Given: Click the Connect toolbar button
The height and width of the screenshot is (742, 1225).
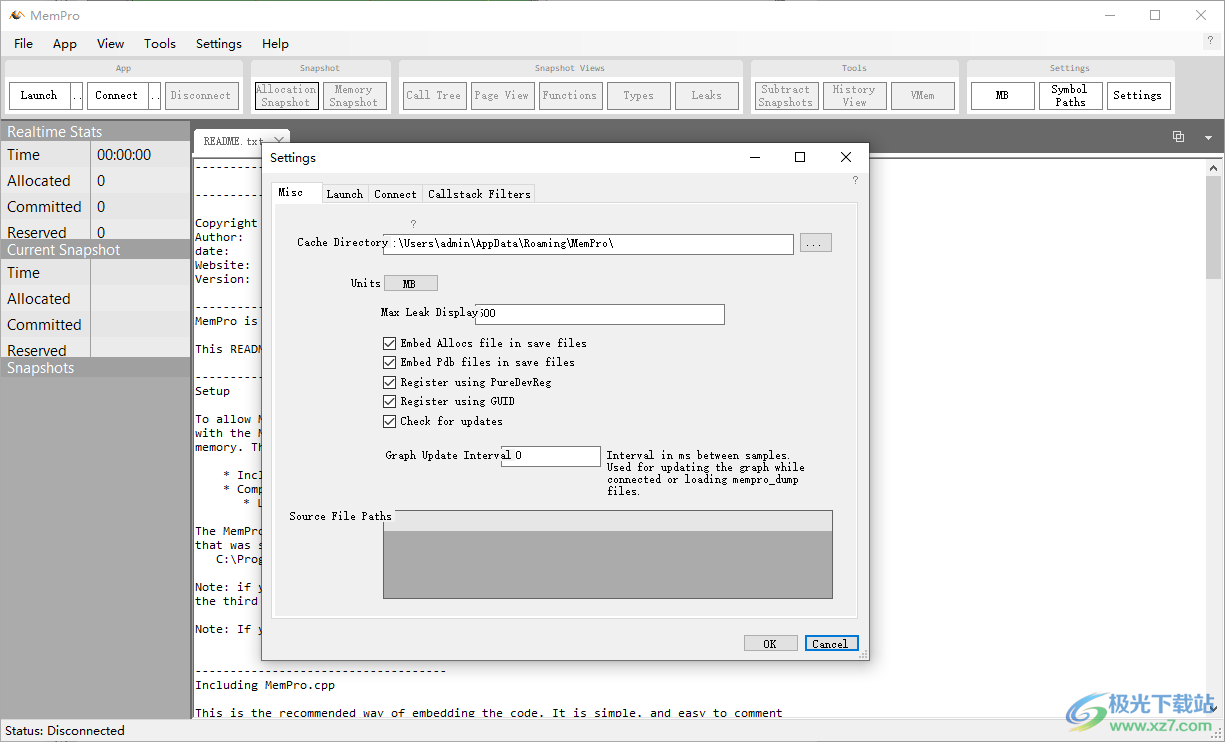Looking at the screenshot, I should [116, 96].
